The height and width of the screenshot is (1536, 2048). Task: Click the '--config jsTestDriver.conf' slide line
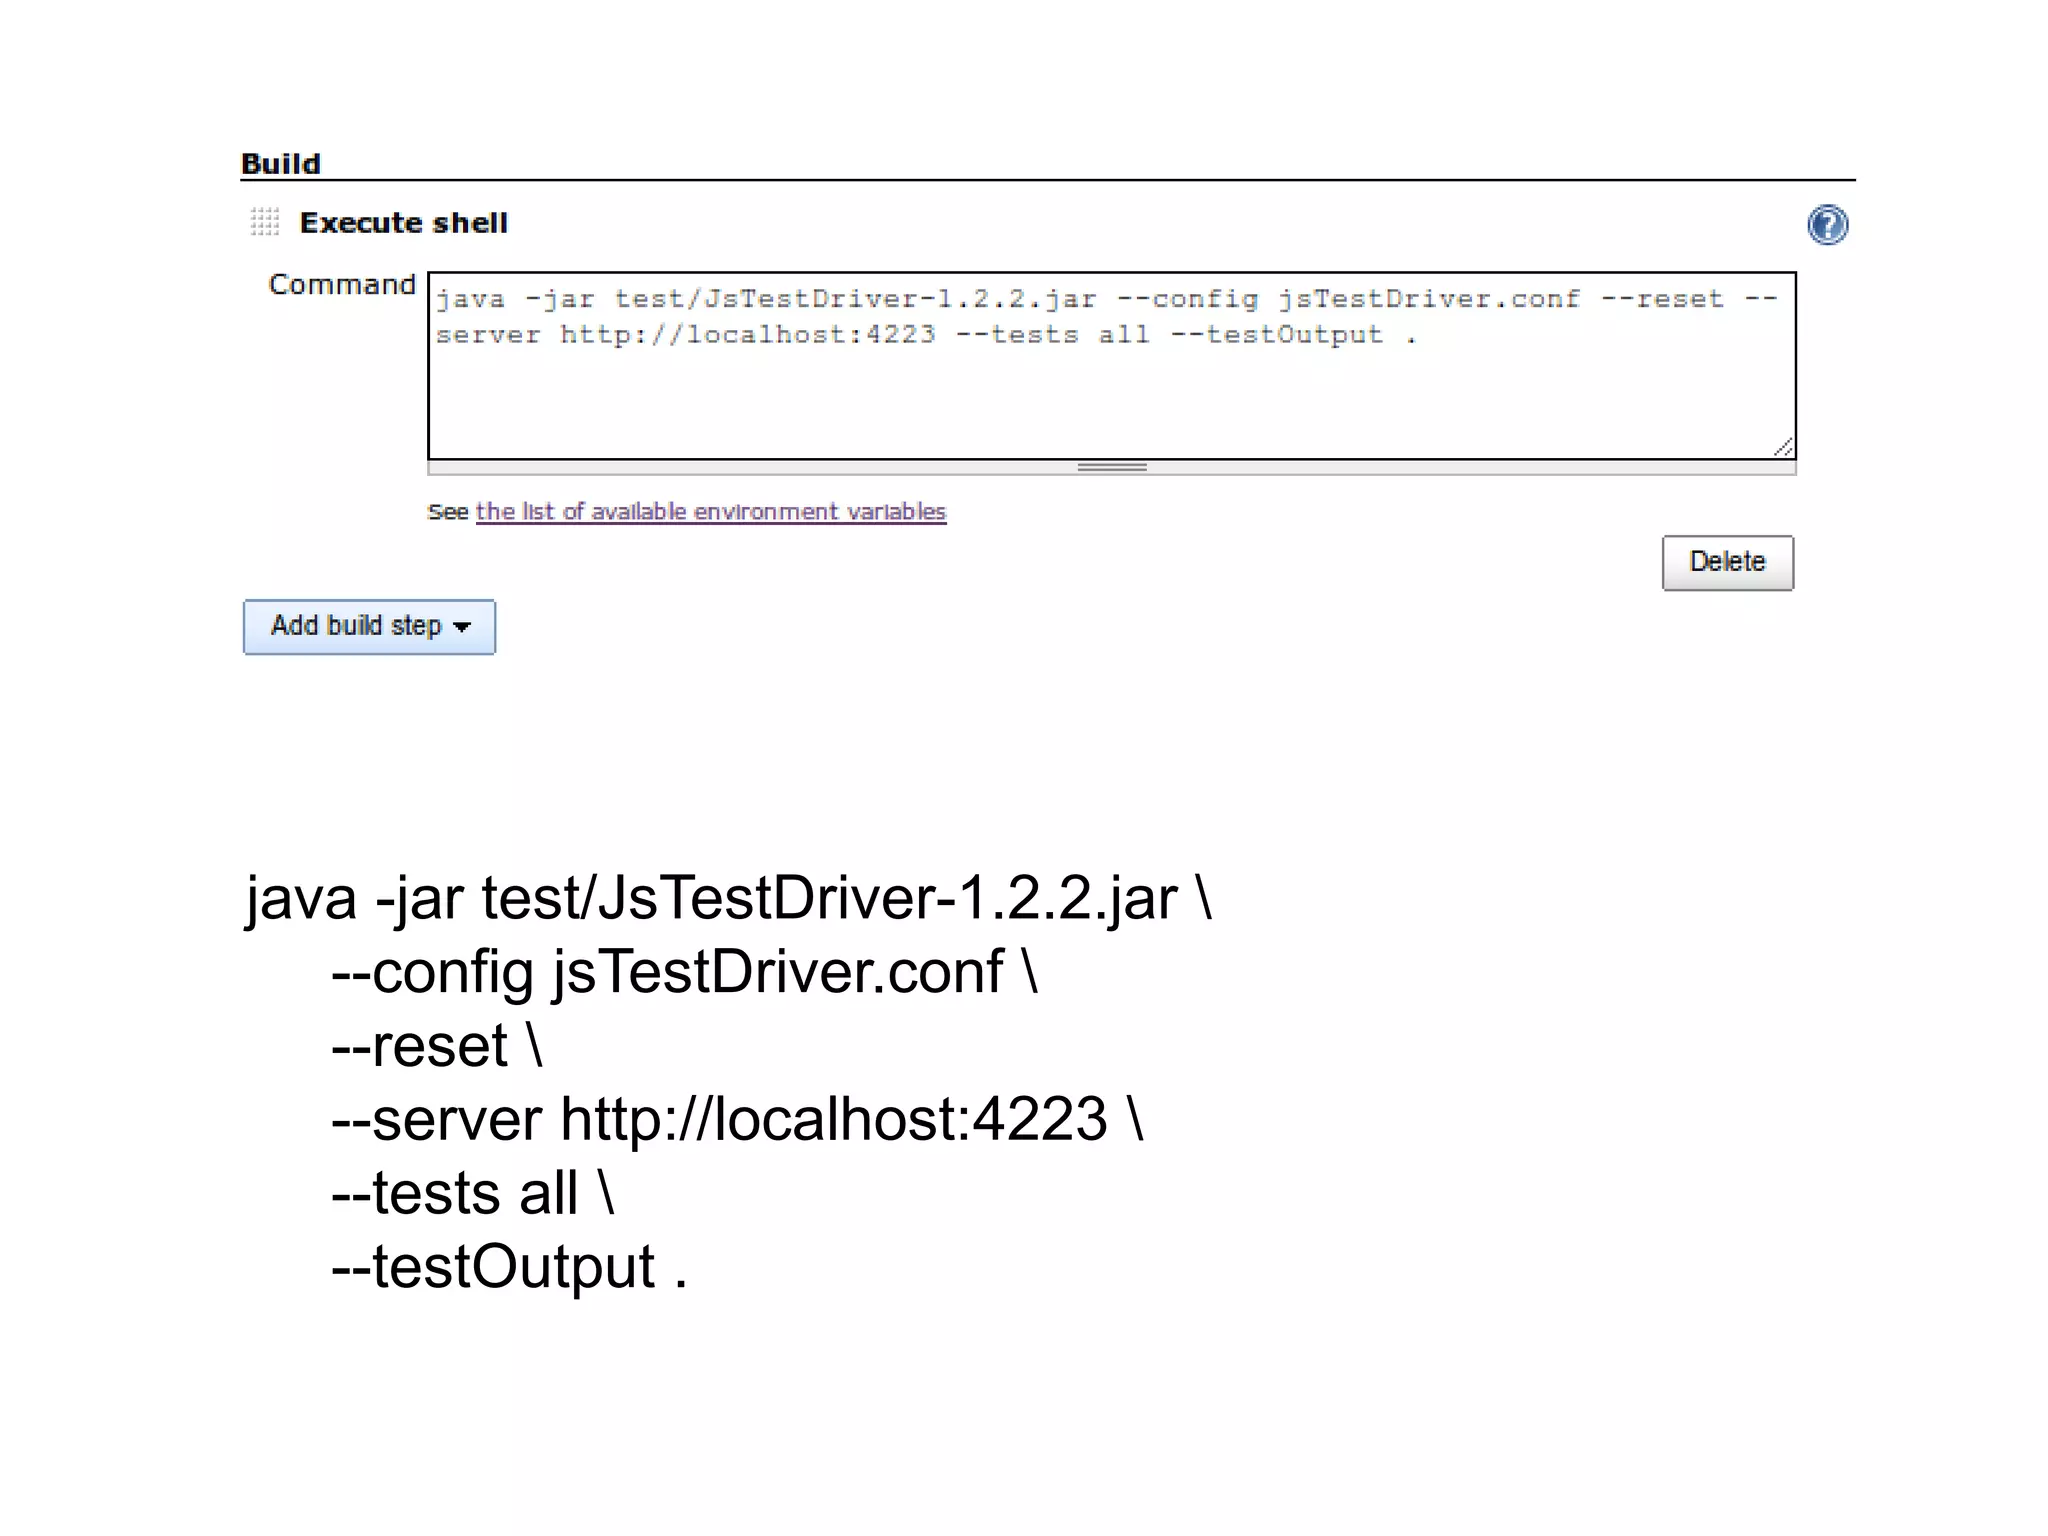[684, 972]
